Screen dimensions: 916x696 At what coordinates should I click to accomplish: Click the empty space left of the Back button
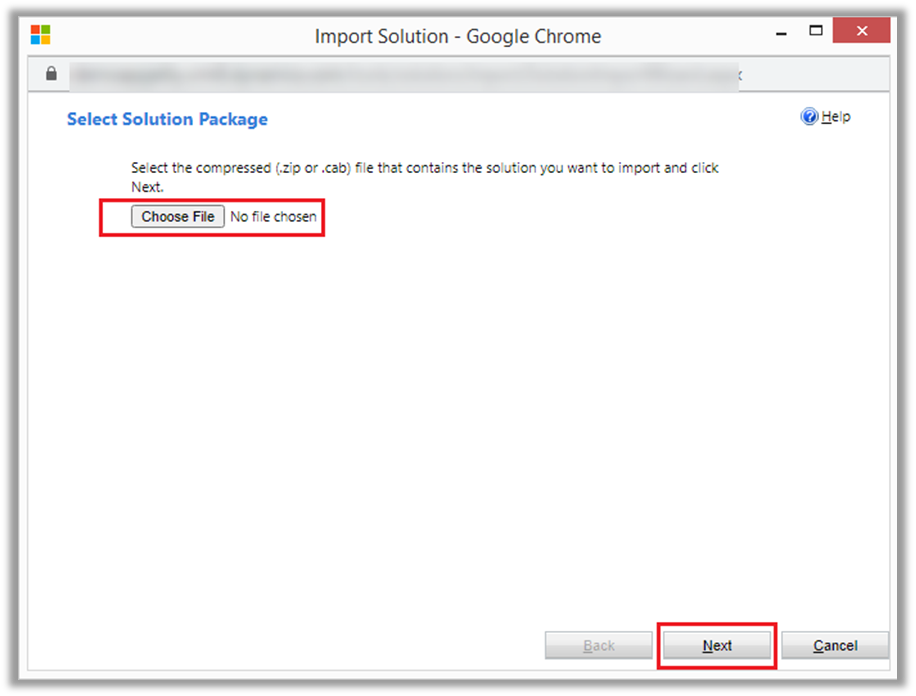300,646
